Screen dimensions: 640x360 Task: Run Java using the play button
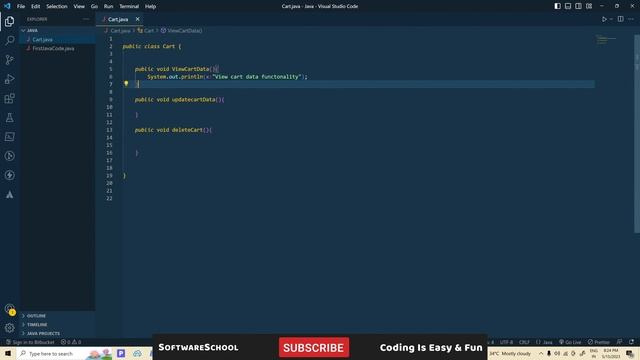pos(604,19)
